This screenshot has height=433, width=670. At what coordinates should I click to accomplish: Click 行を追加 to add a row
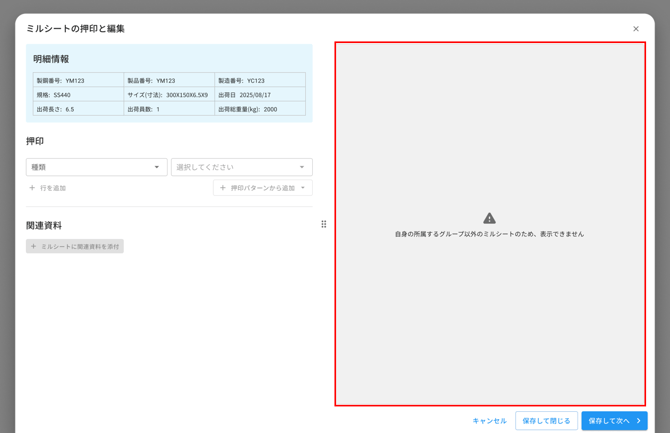(47, 188)
